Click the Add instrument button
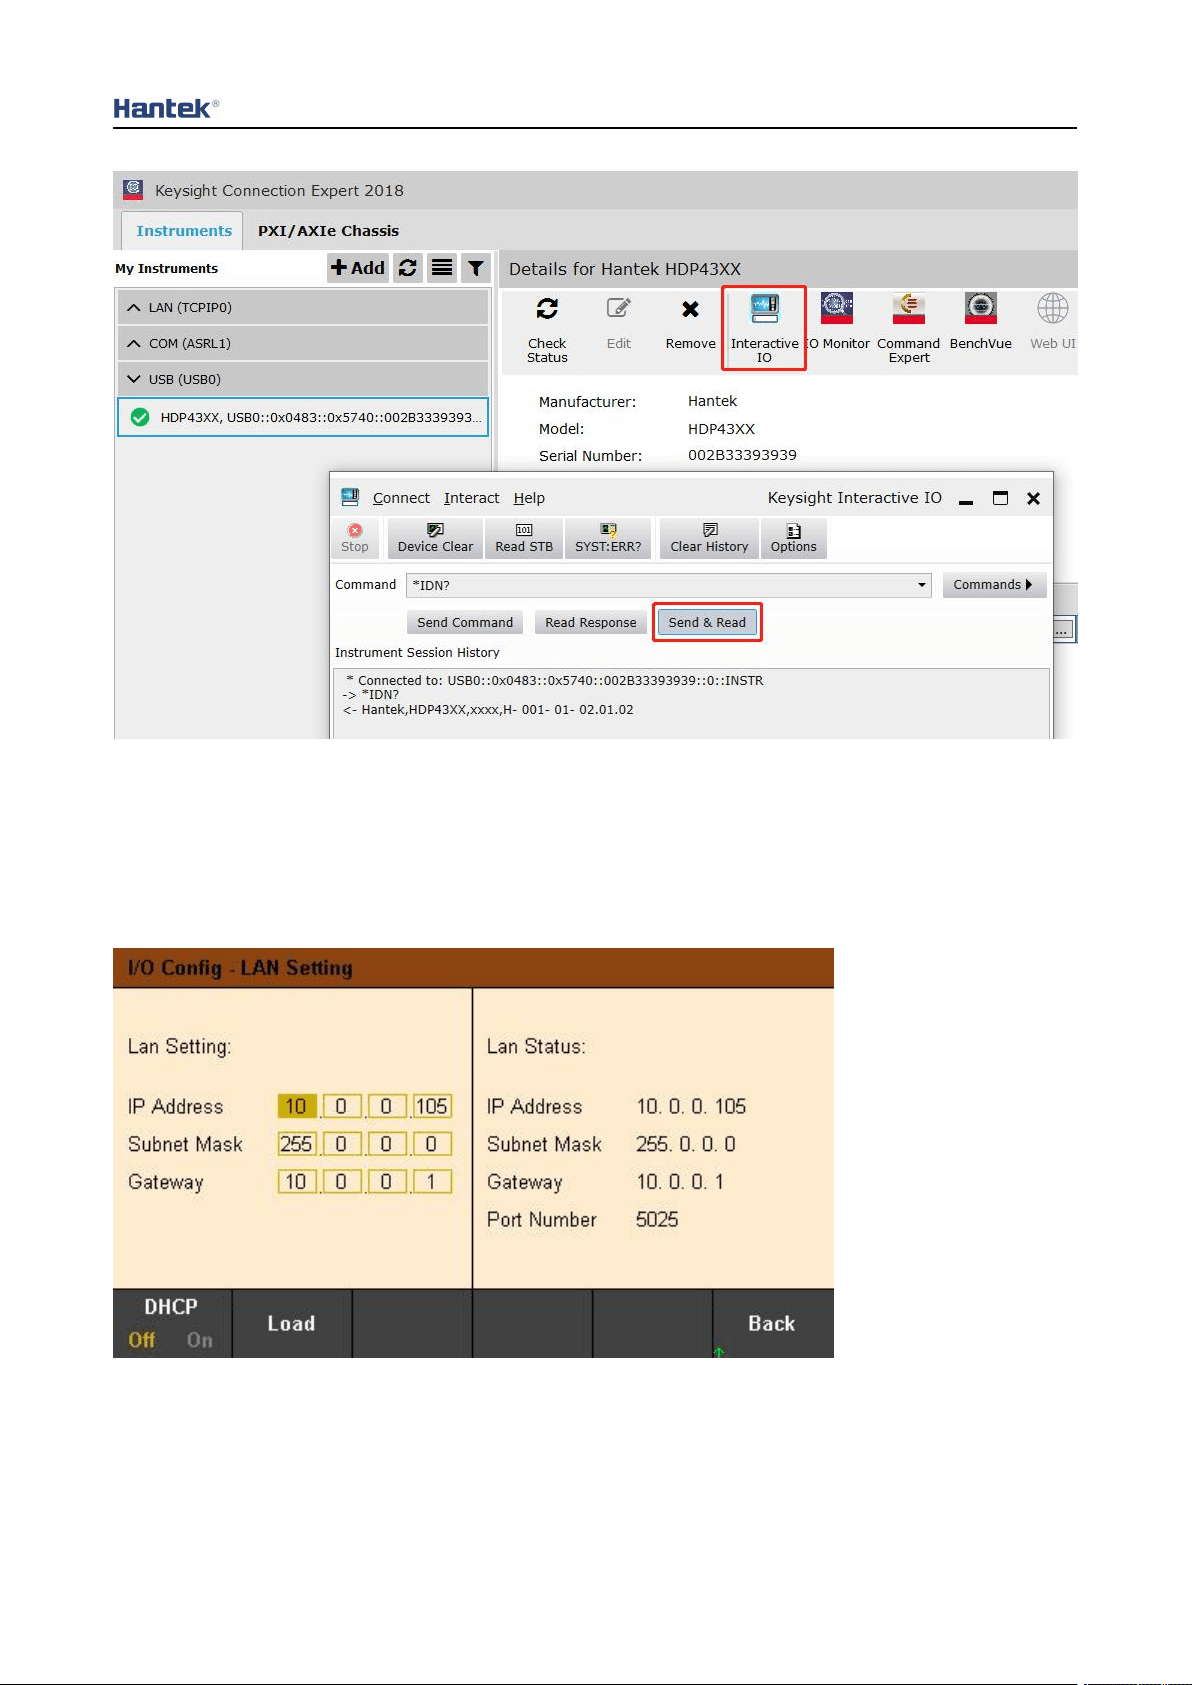 coord(358,268)
